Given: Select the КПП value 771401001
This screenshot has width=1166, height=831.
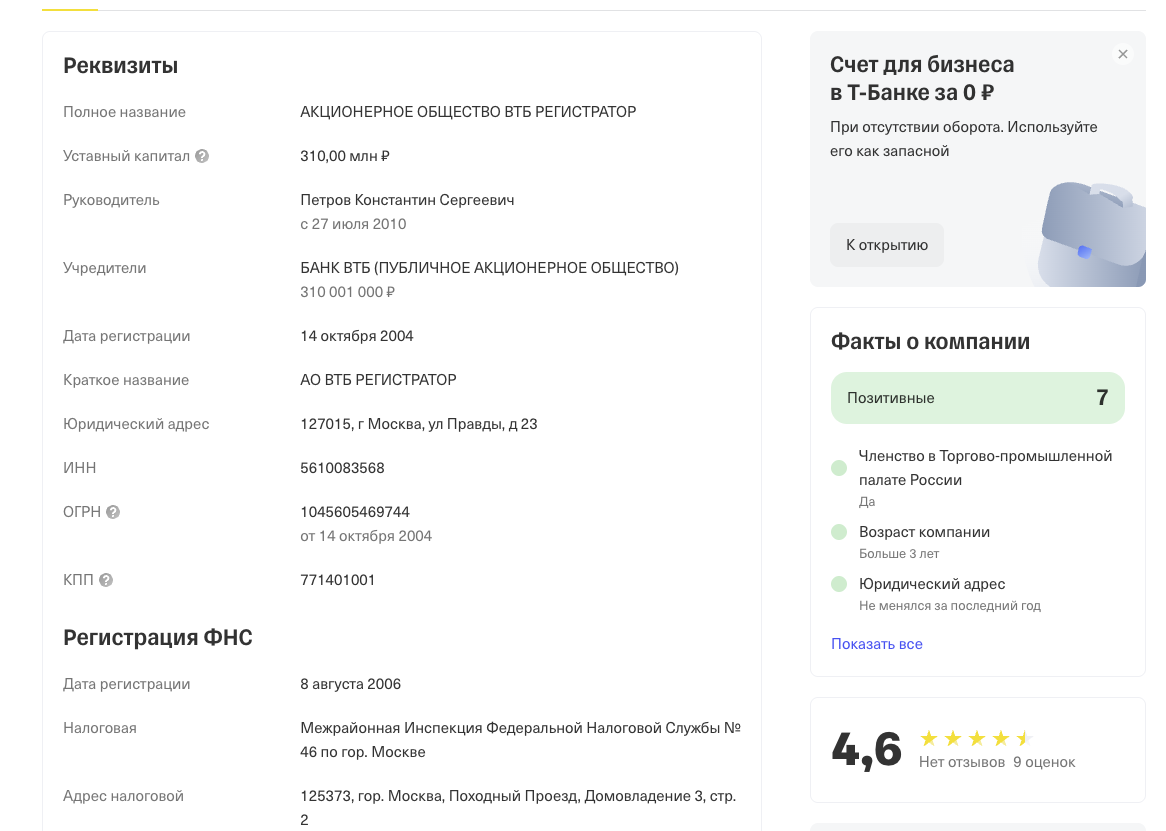Looking at the screenshot, I should coord(338,580).
